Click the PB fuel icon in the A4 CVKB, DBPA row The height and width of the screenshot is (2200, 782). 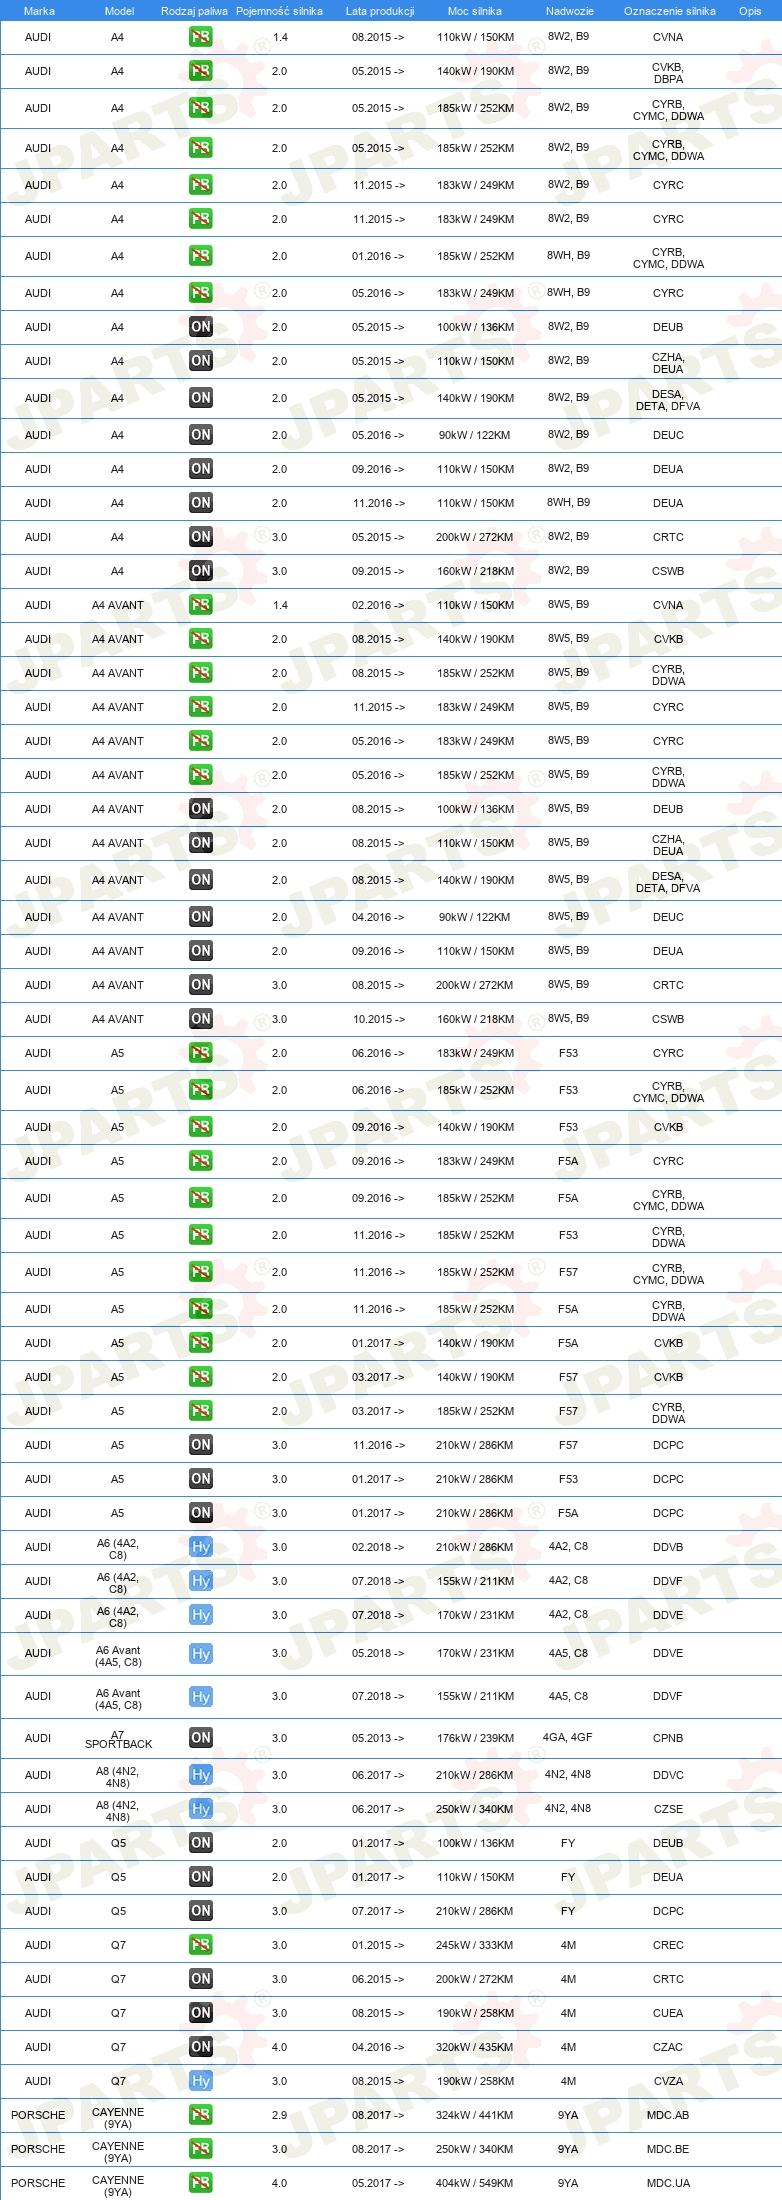click(201, 71)
